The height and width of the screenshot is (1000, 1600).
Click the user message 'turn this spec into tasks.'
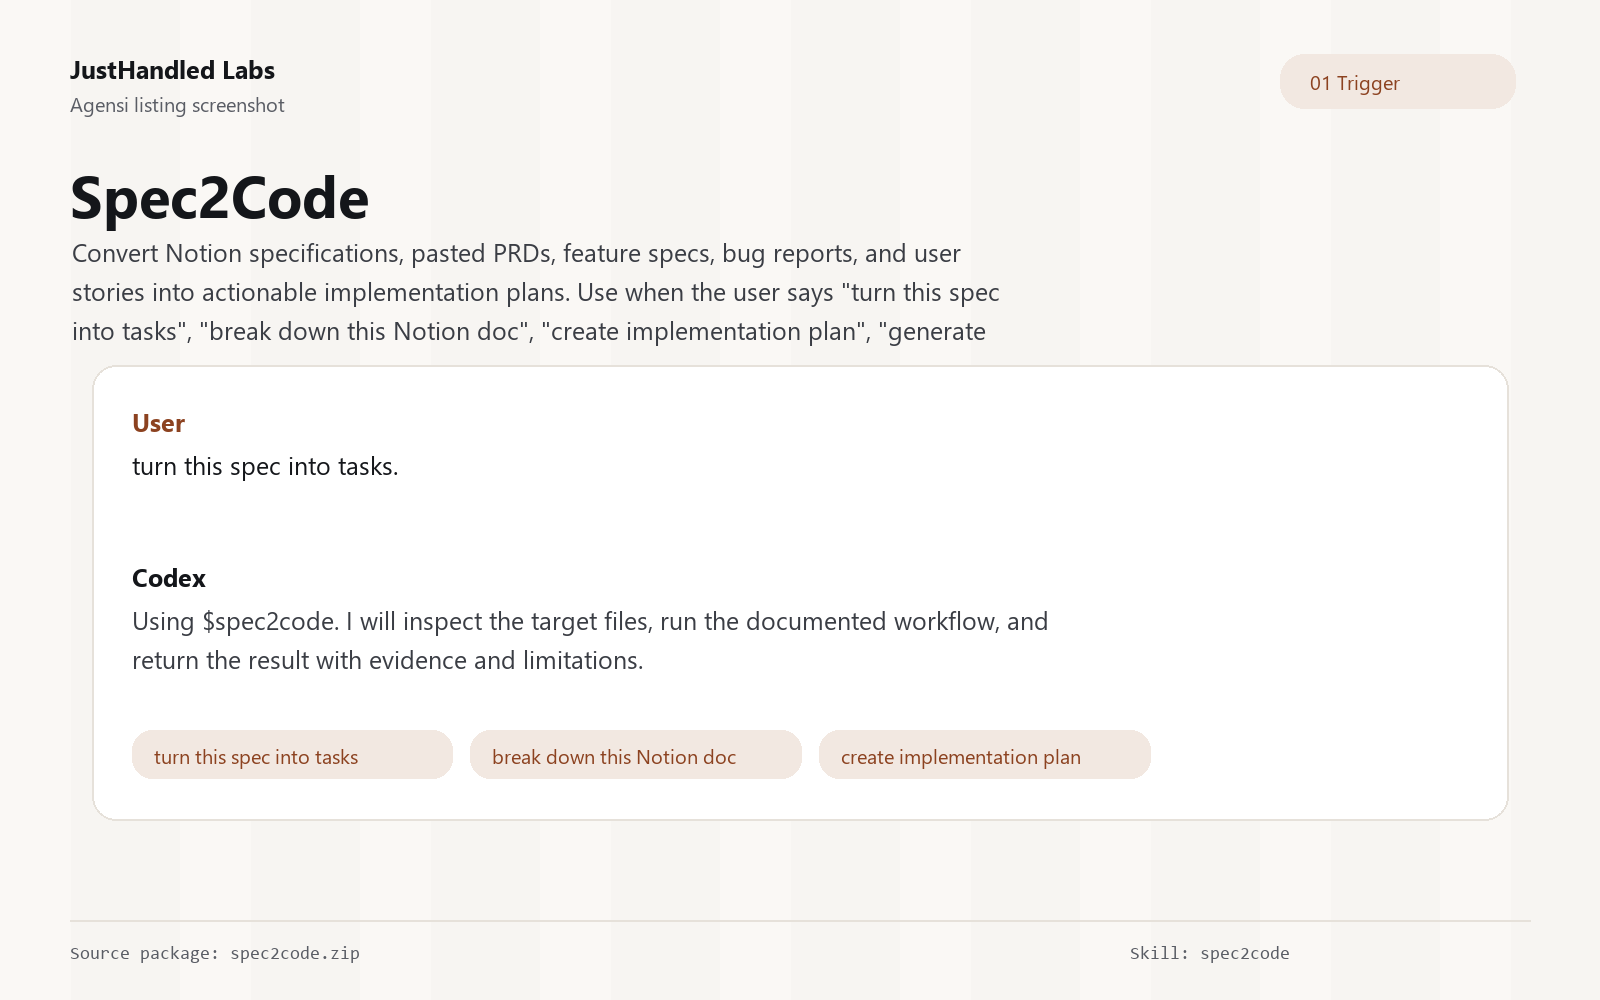pyautogui.click(x=265, y=467)
